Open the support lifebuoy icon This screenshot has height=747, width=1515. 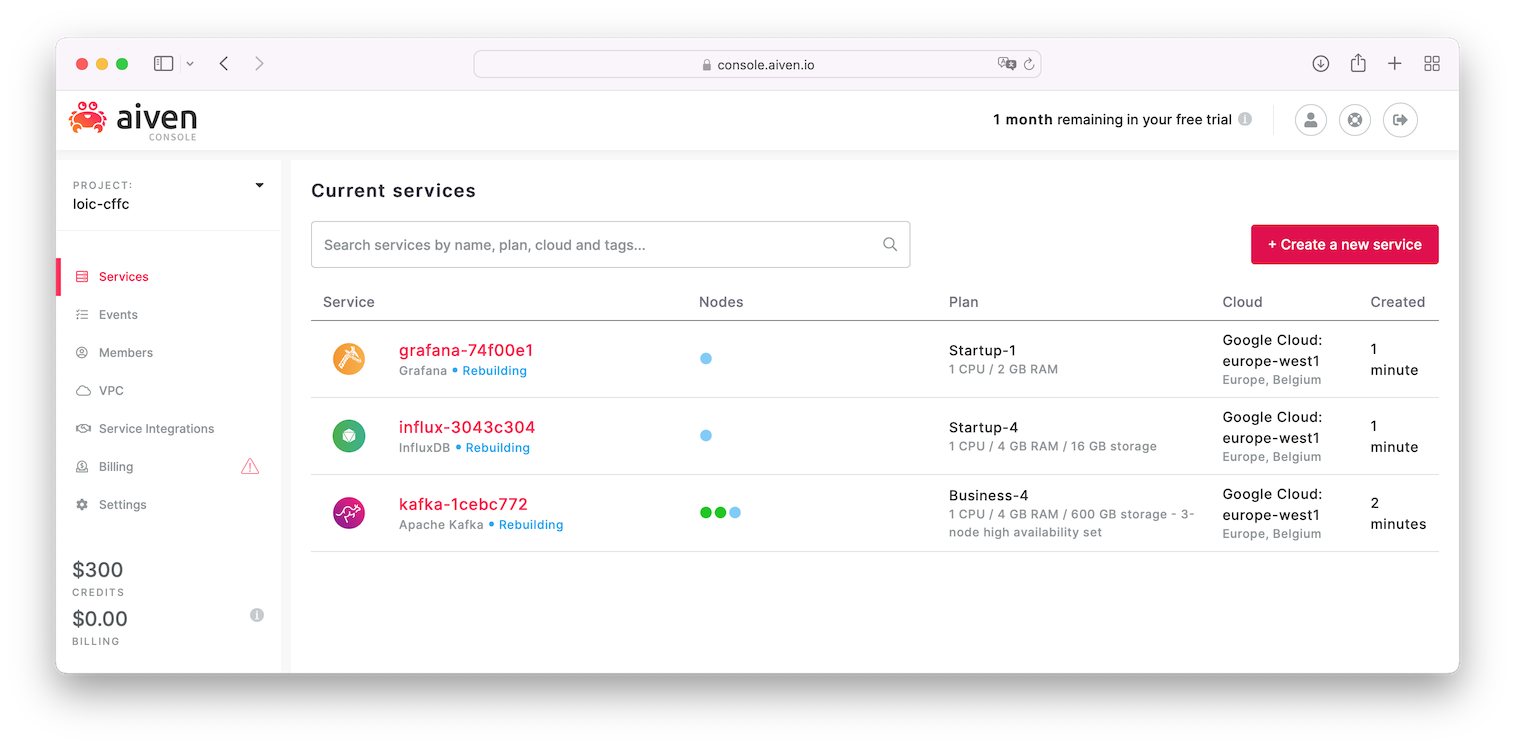pyautogui.click(x=1355, y=120)
